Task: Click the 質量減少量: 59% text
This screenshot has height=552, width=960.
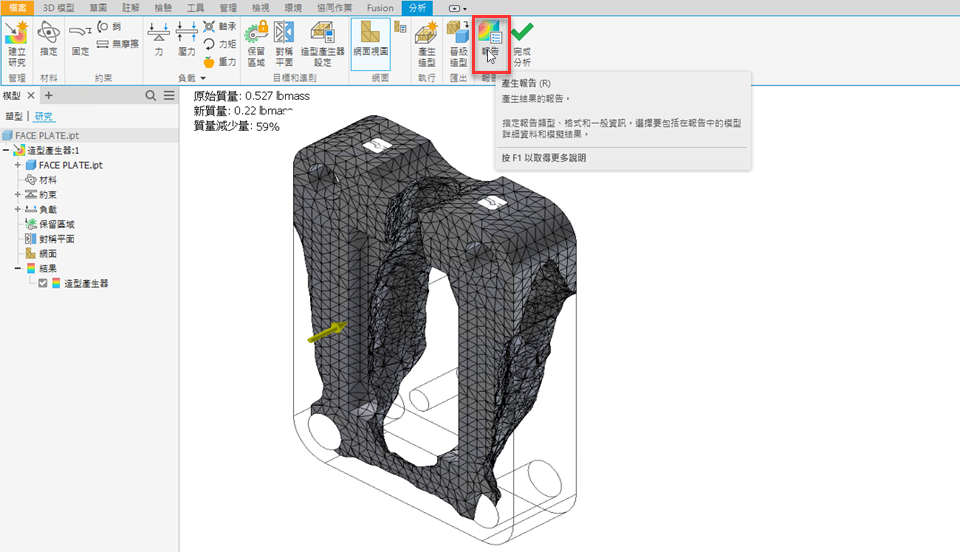Action: 236,127
